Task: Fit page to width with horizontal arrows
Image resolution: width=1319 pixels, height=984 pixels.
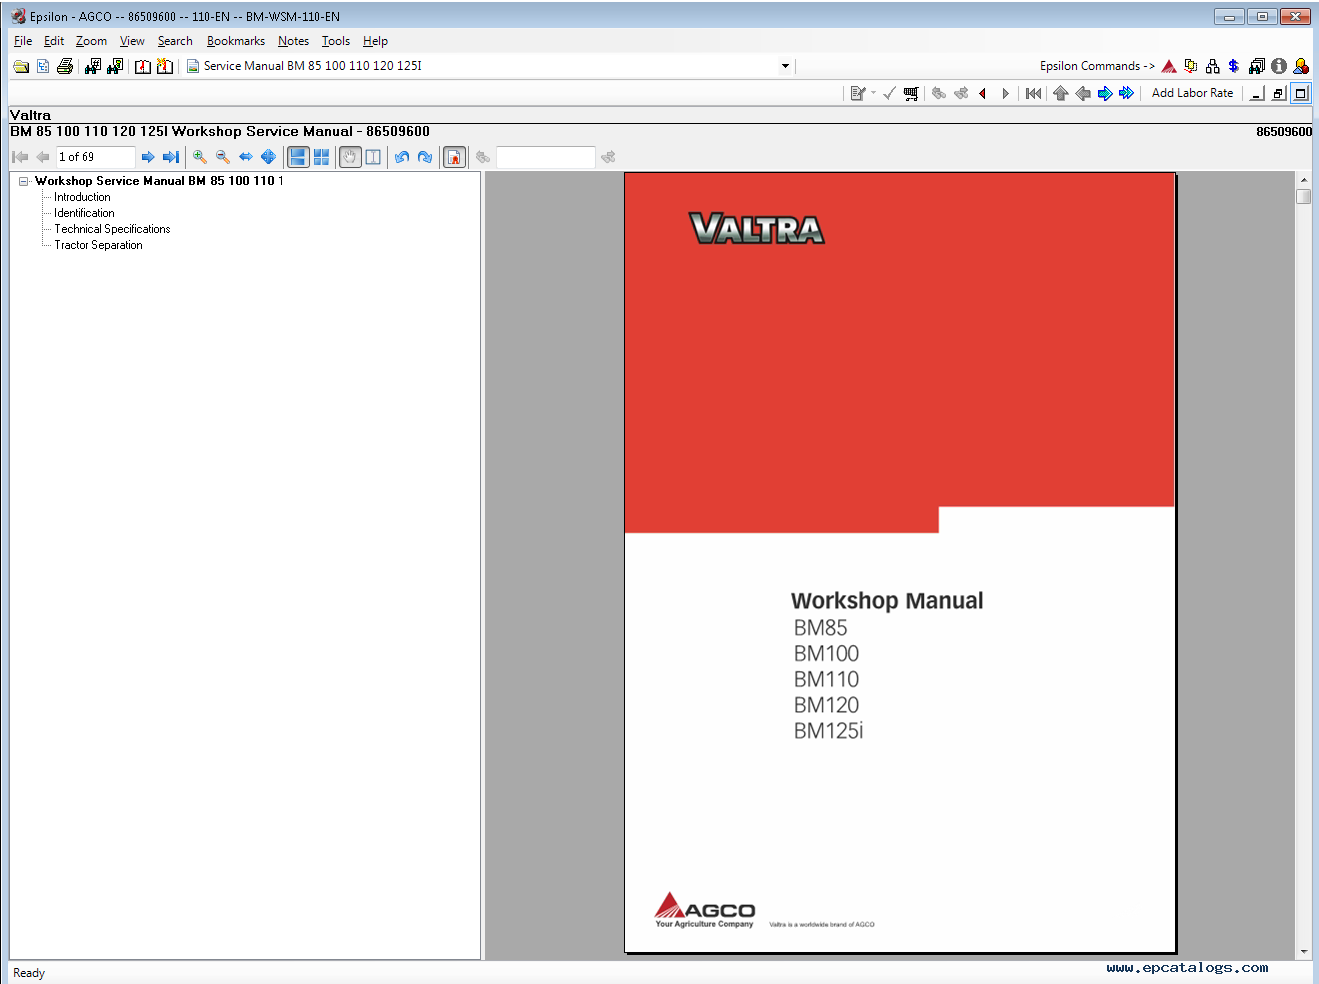Action: point(246,157)
